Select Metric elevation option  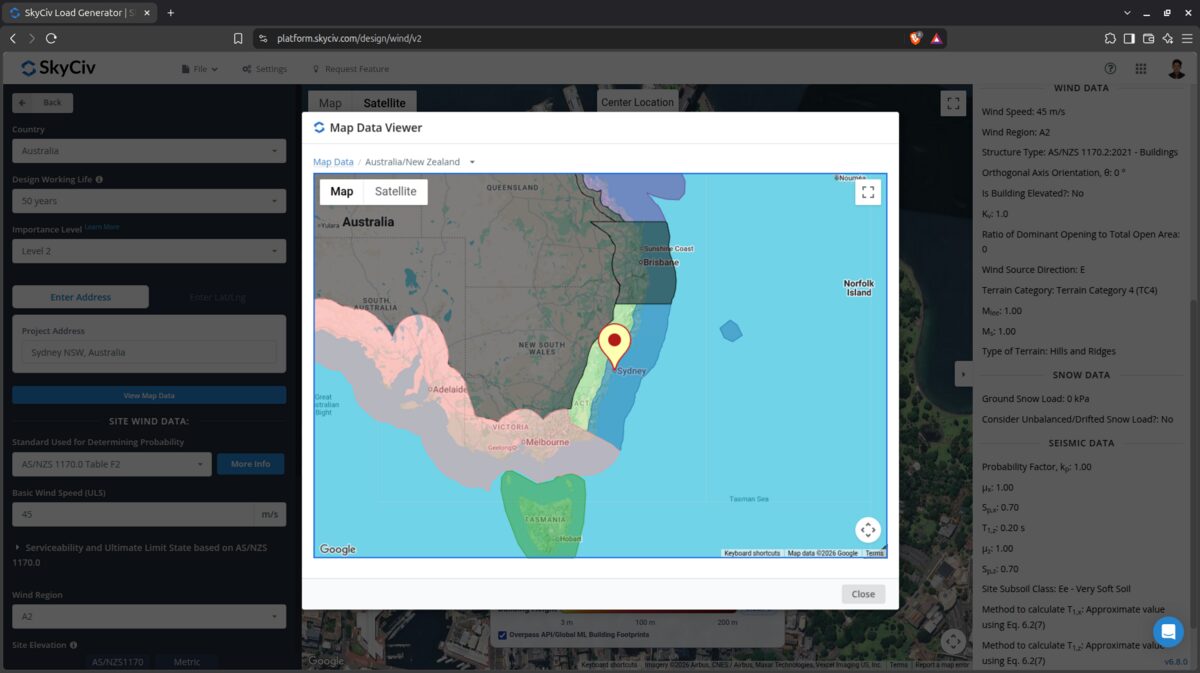coord(187,662)
